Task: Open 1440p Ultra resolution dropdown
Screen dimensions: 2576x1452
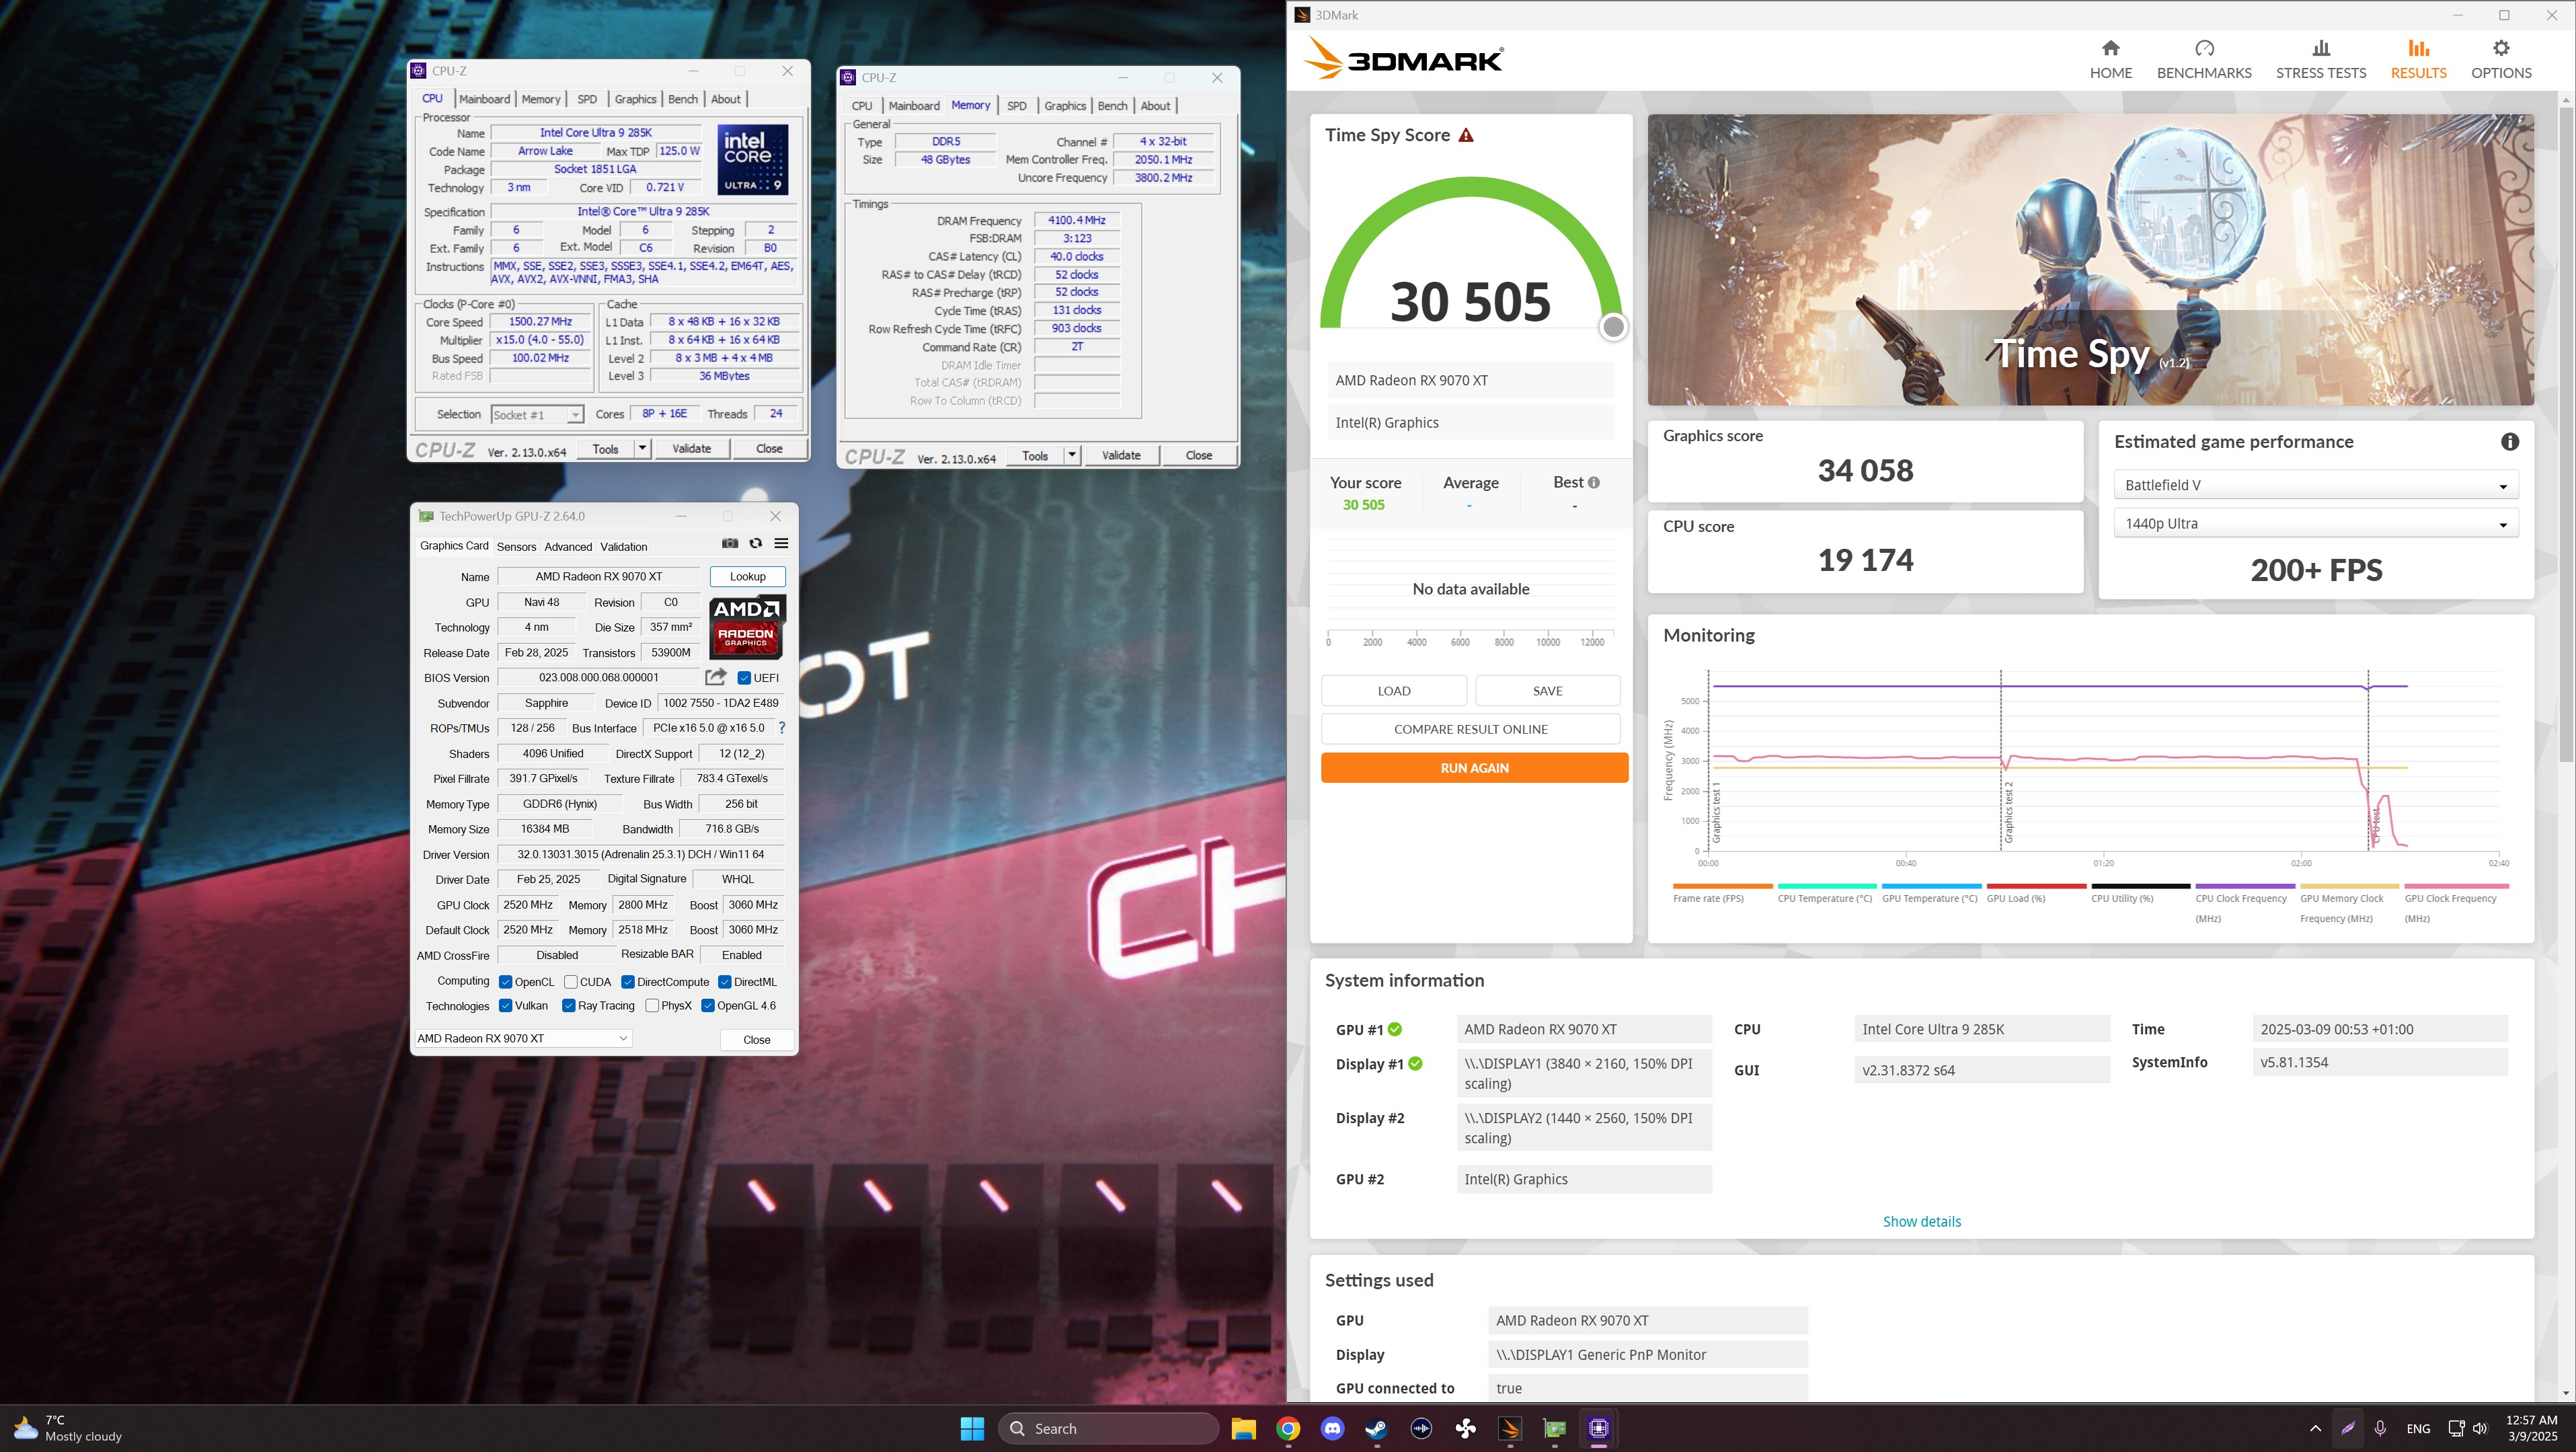Action: click(x=2316, y=524)
